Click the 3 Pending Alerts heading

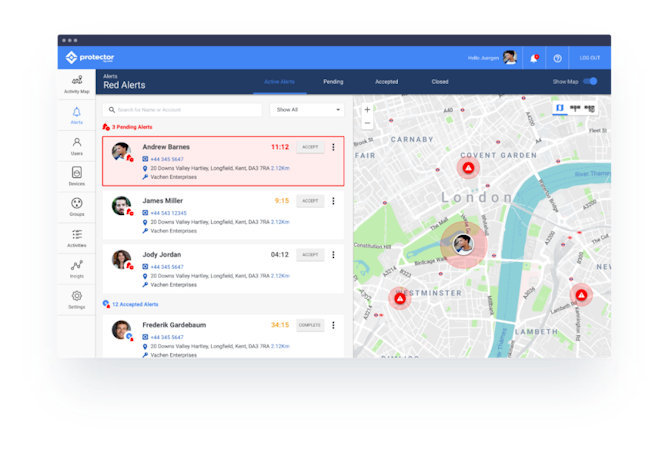(132, 127)
